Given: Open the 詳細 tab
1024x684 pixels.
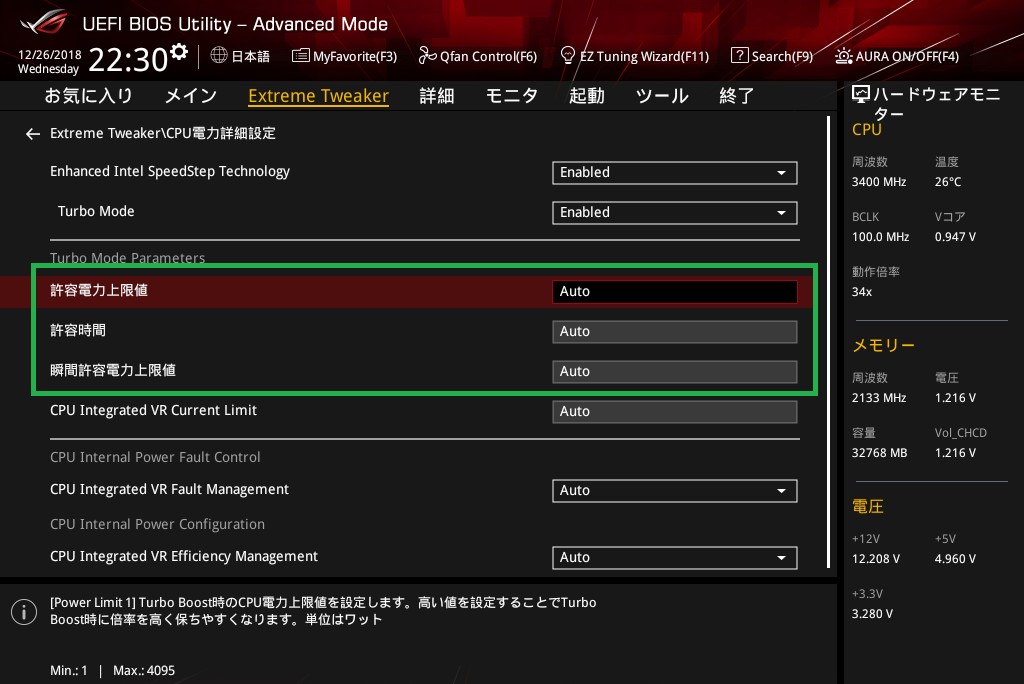Looking at the screenshot, I should point(437,96).
